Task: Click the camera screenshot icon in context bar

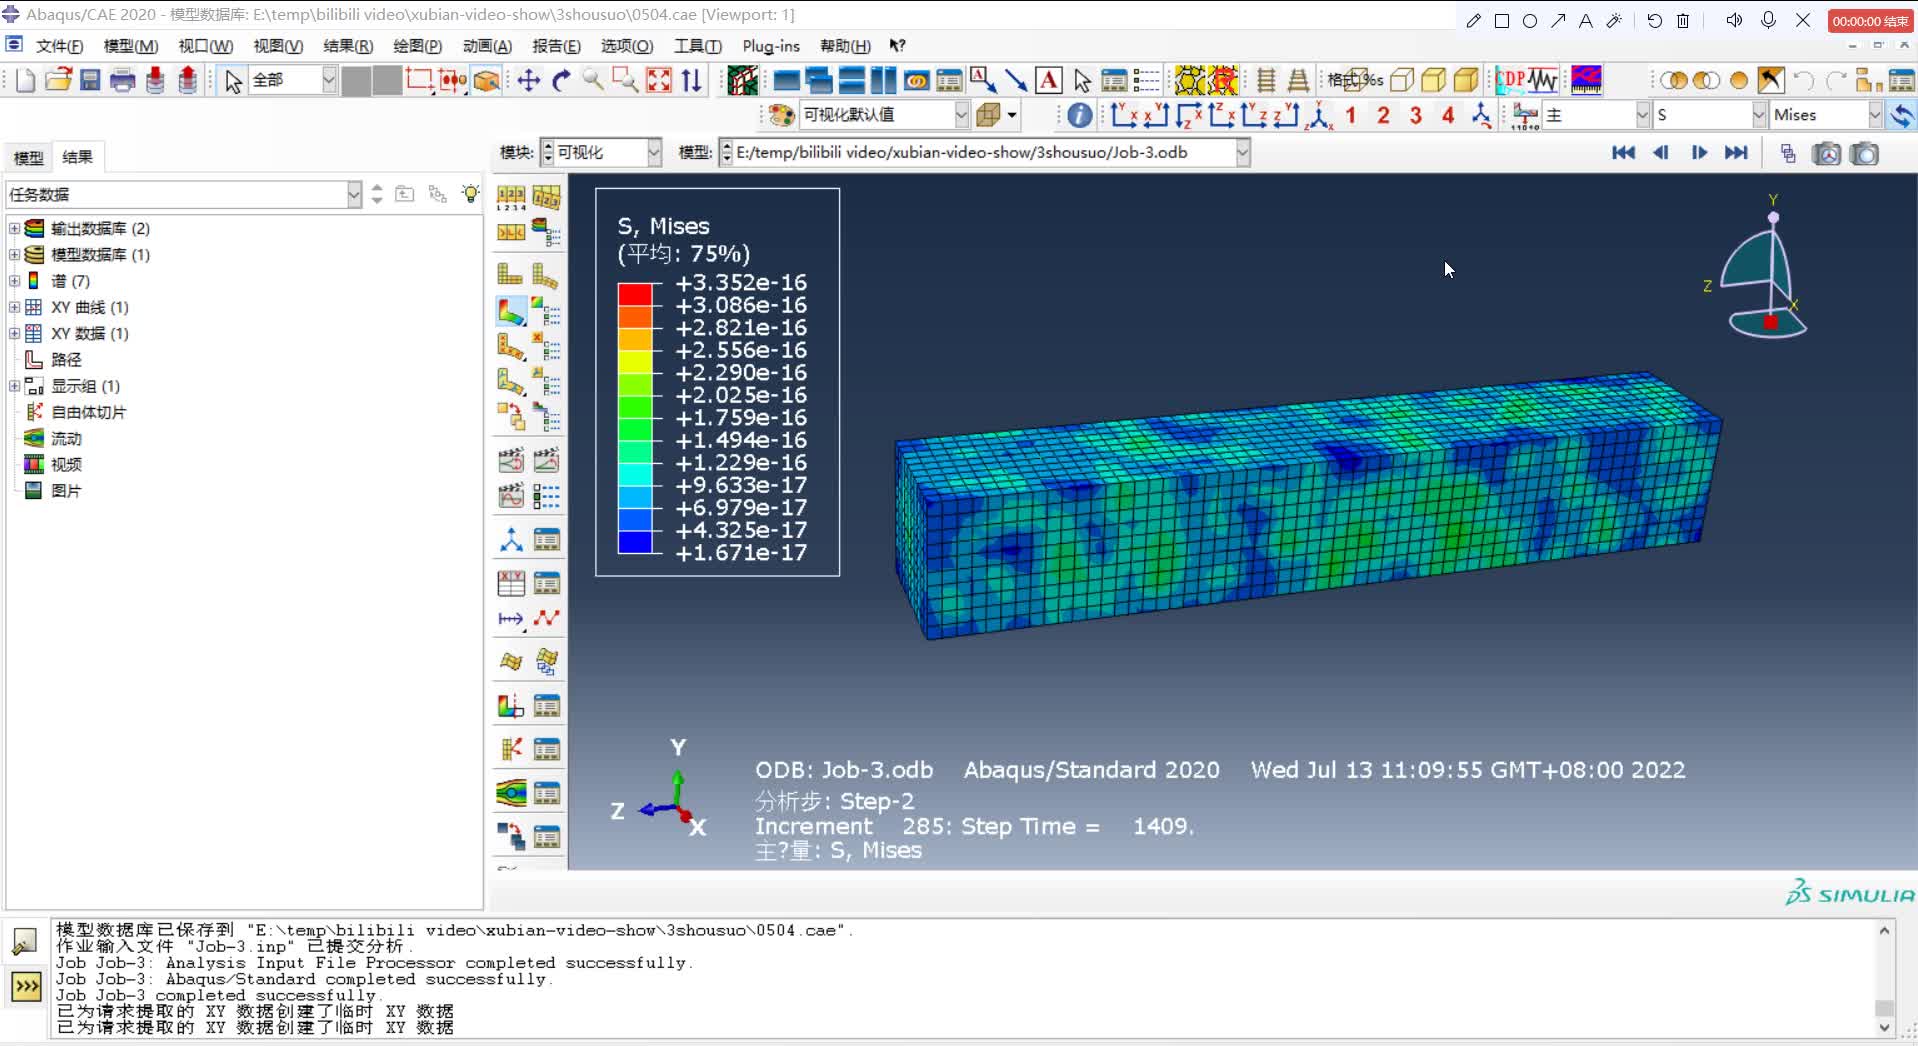Action: 1864,153
